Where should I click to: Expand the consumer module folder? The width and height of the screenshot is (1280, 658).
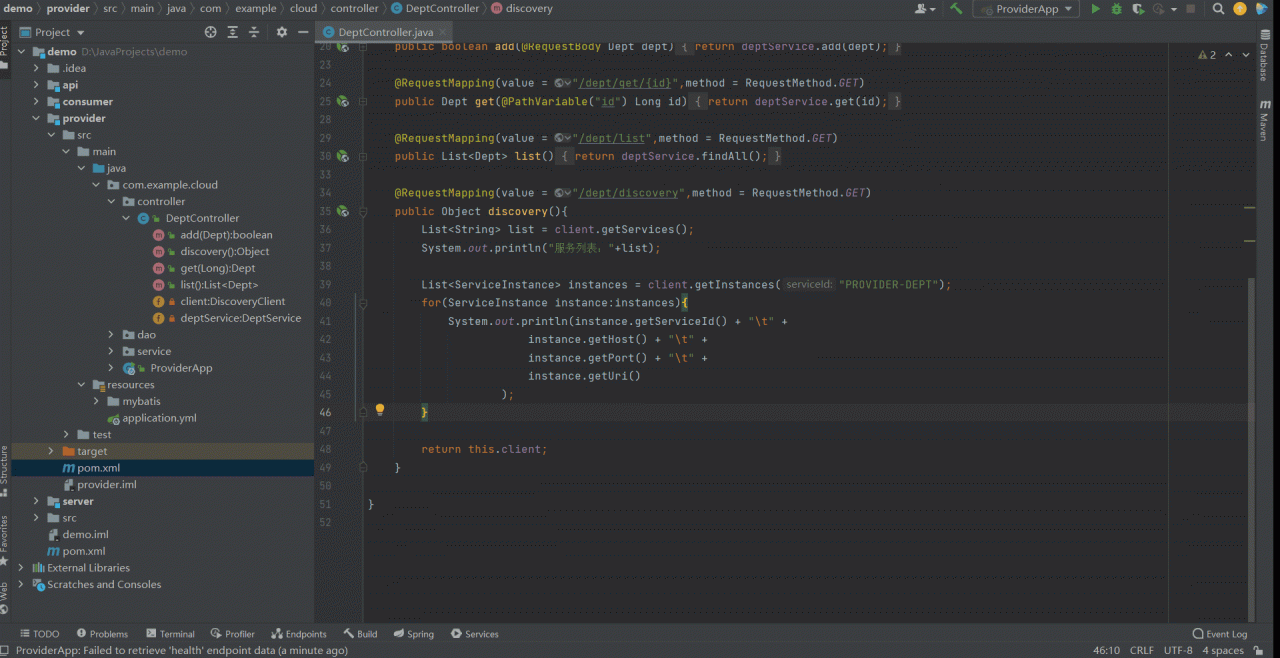click(x=37, y=102)
